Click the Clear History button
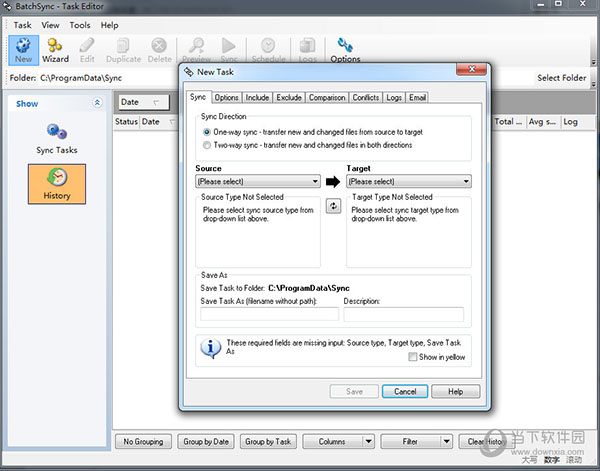Image resolution: width=600 pixels, height=471 pixels. tap(486, 442)
